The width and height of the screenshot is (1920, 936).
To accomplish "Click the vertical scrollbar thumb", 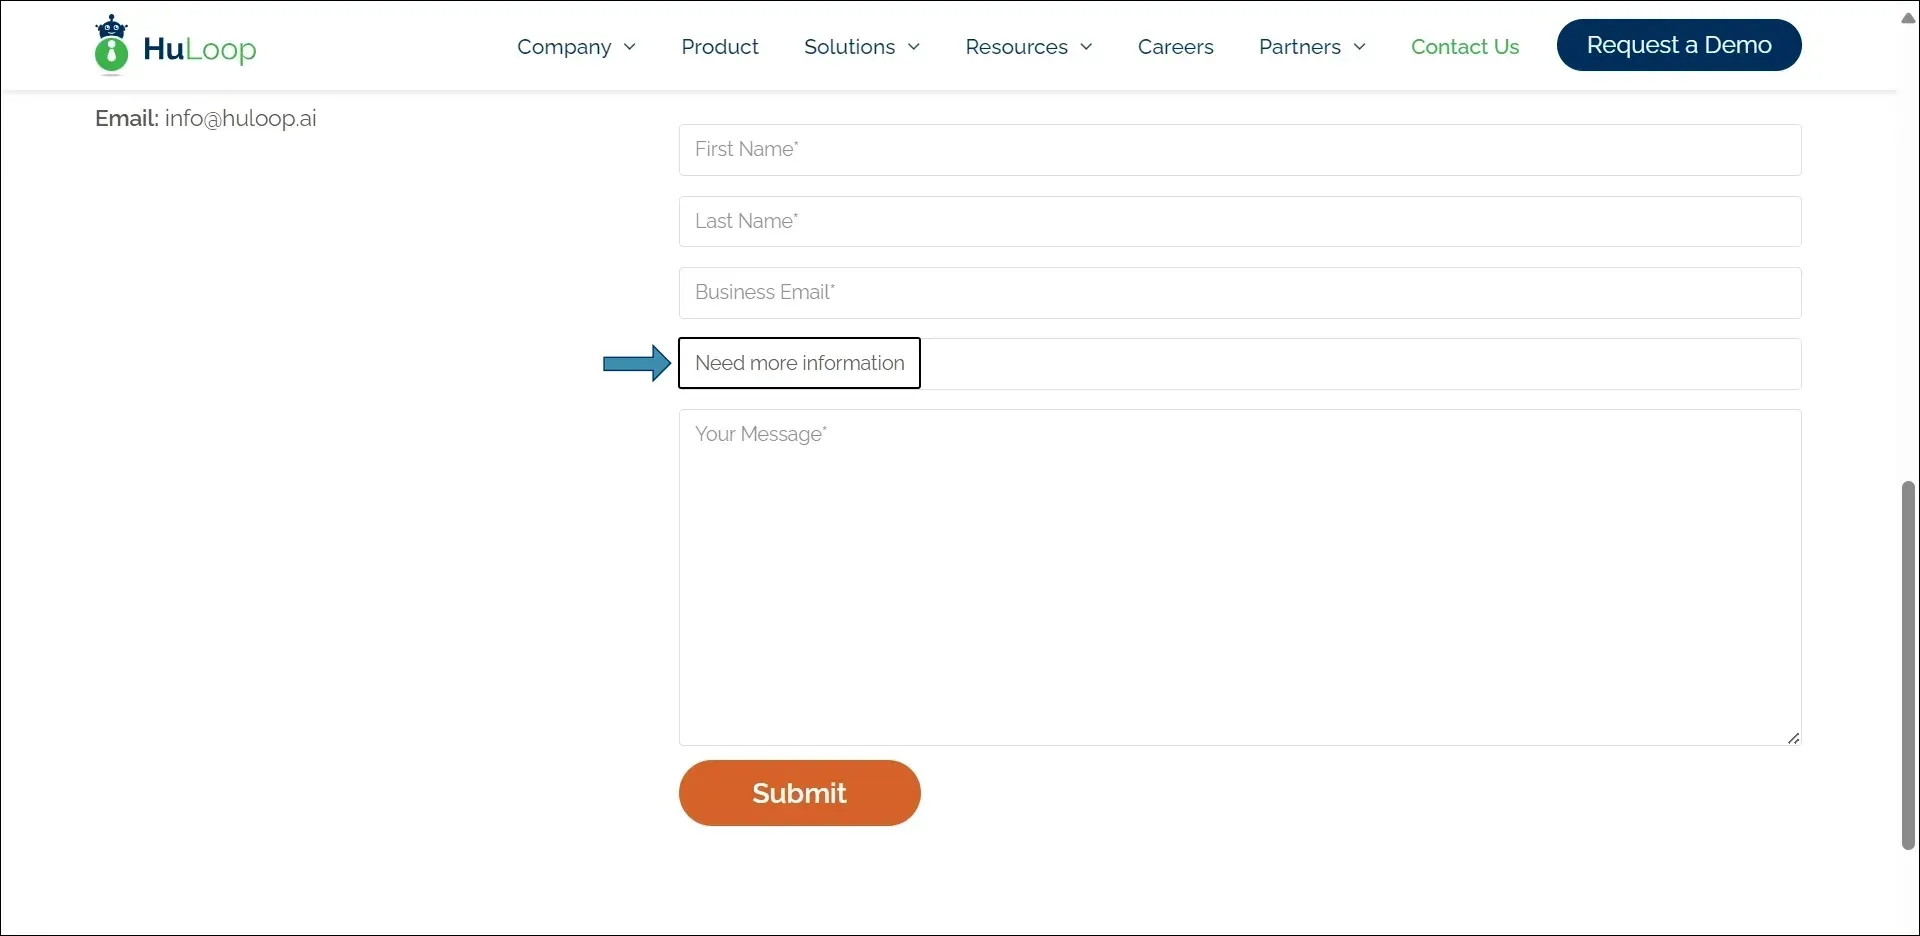I will click(x=1908, y=665).
